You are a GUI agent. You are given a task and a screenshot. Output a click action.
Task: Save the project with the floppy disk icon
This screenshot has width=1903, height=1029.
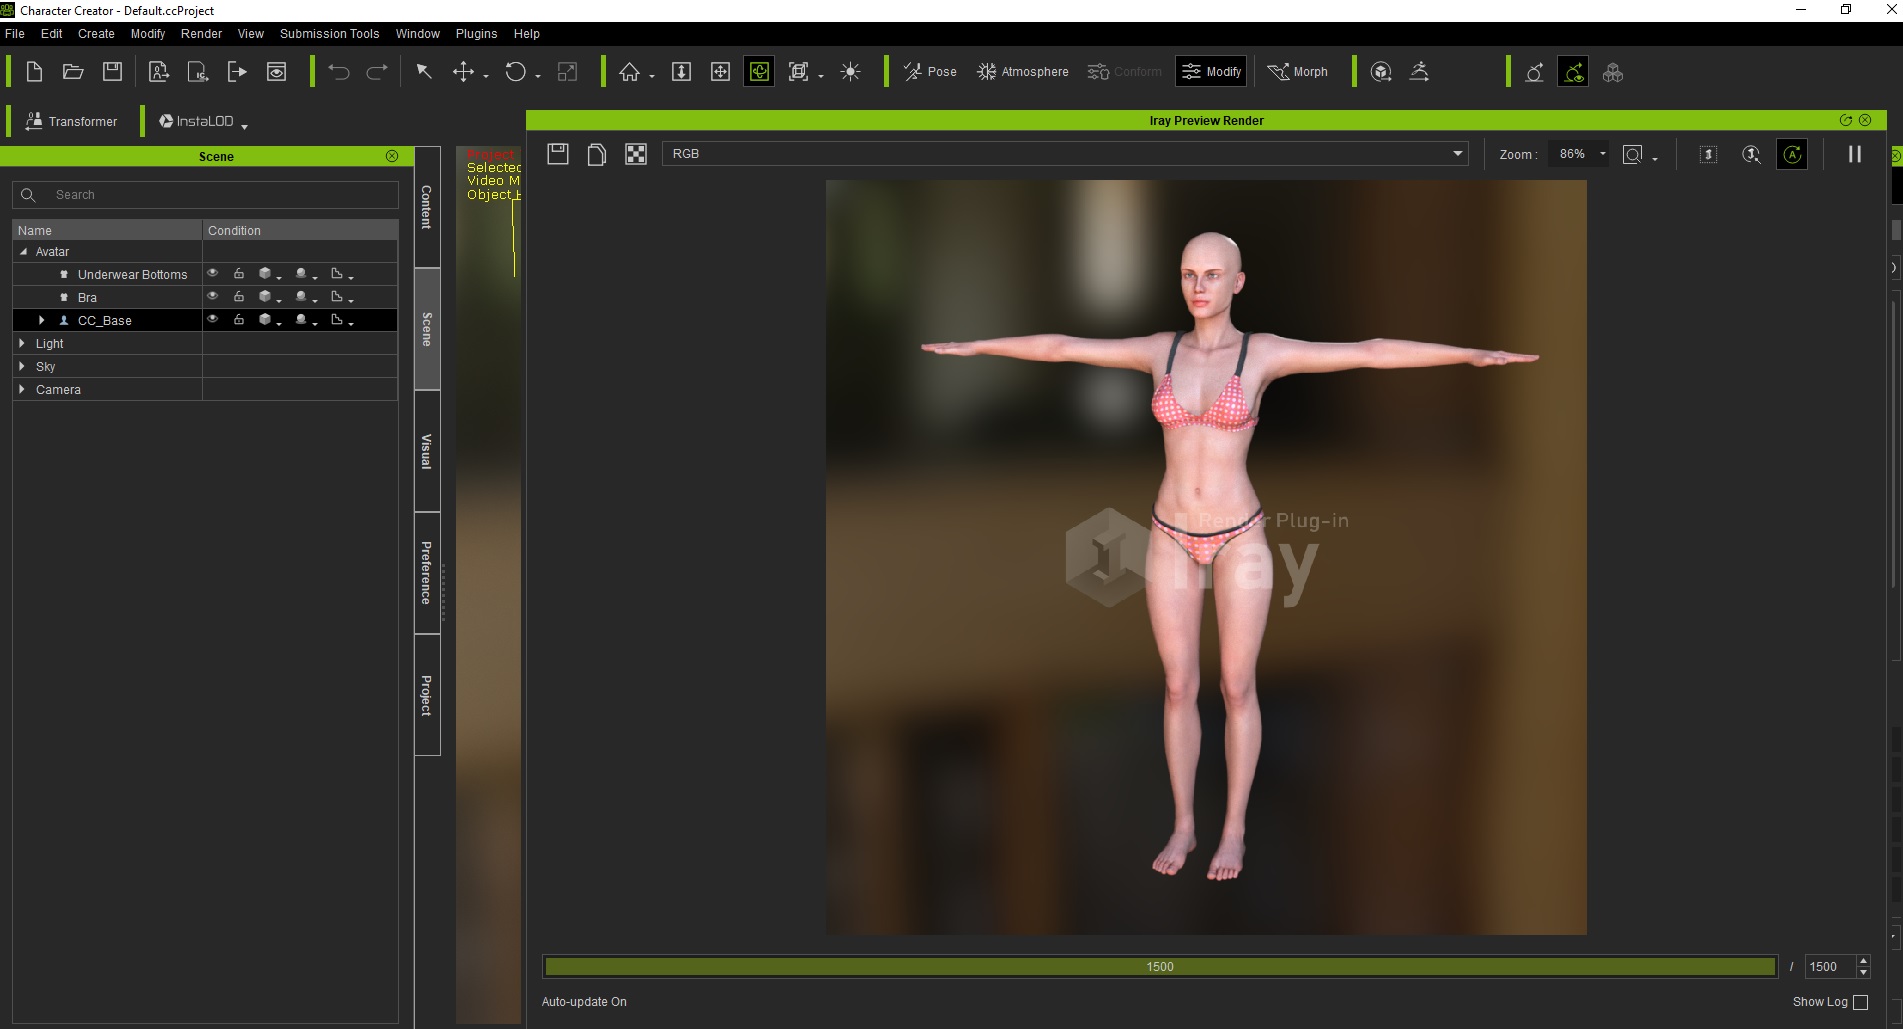click(x=112, y=72)
